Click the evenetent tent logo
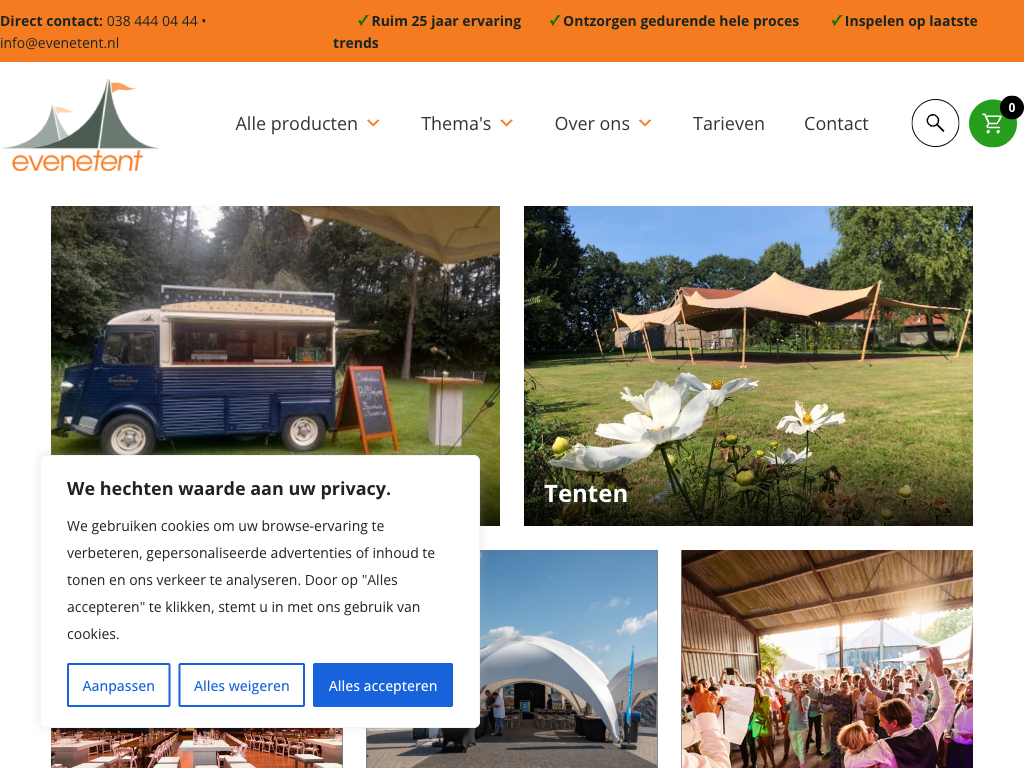This screenshot has width=1024, height=768. (x=80, y=126)
